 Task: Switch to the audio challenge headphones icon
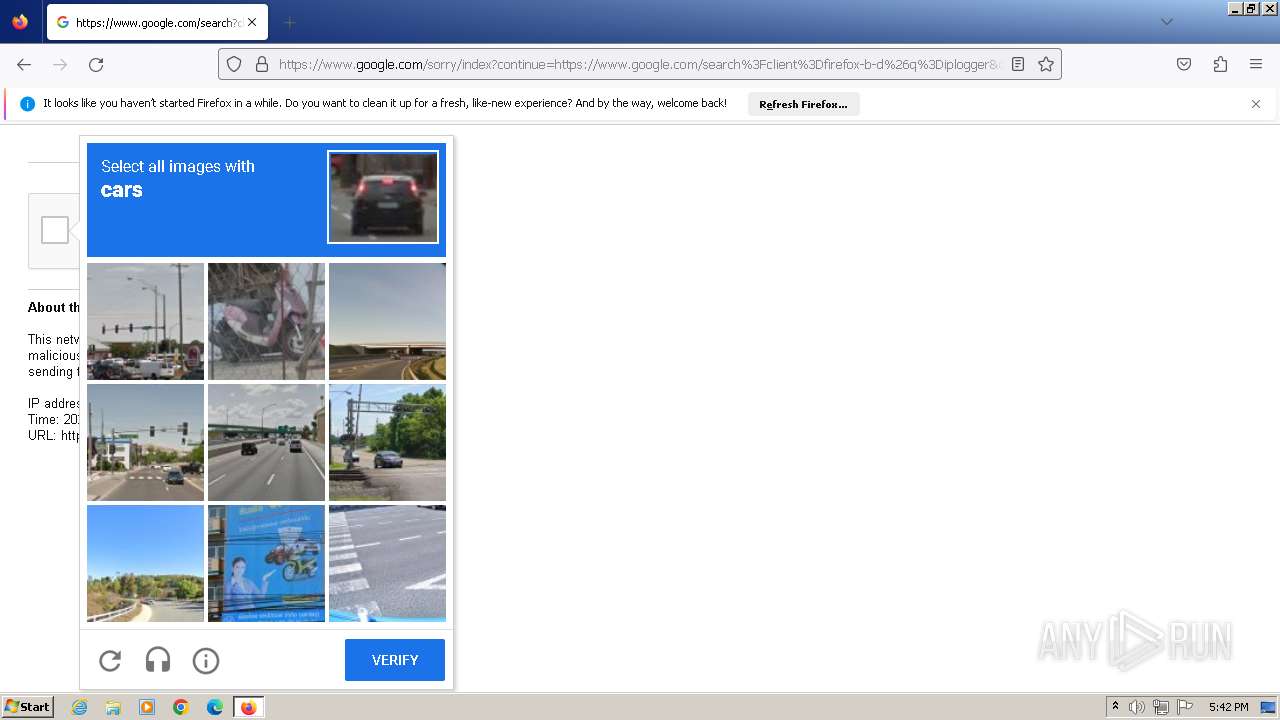pyautogui.click(x=158, y=660)
